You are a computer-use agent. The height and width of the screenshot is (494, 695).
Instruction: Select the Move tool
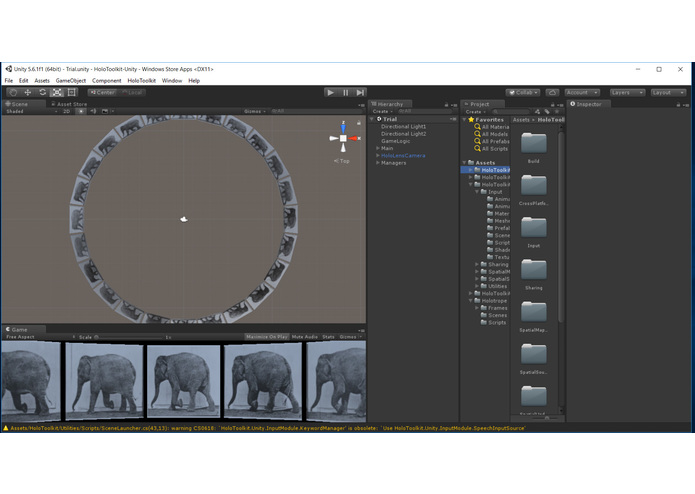tap(27, 92)
